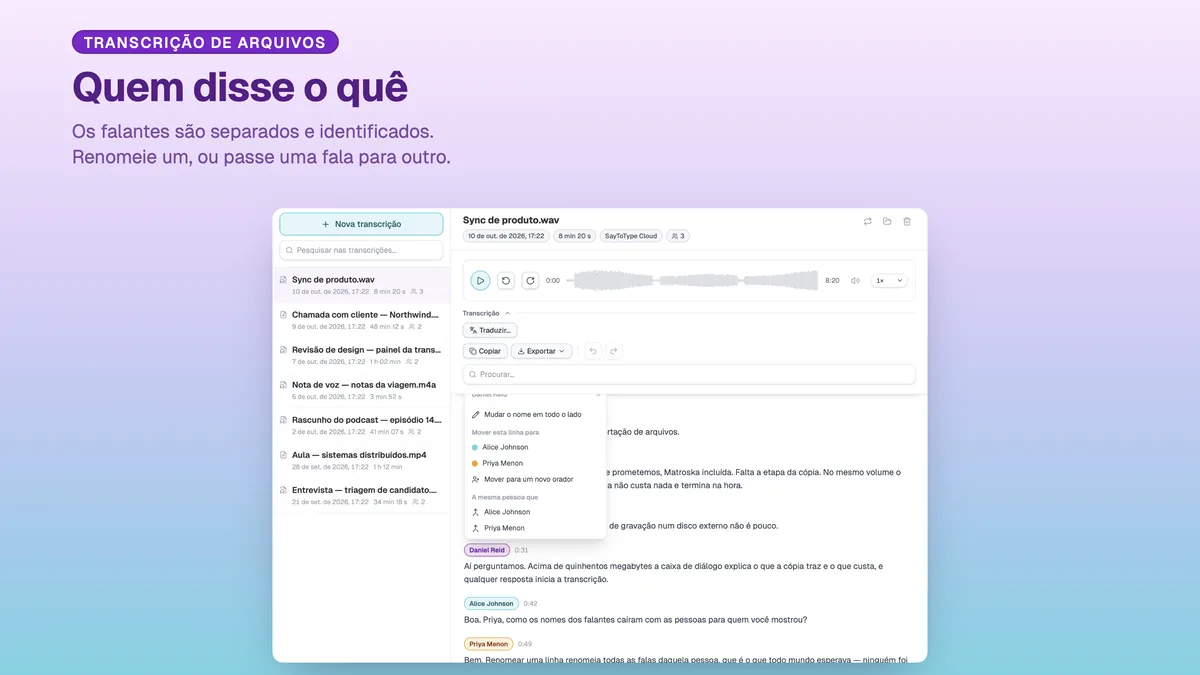Seek within the audio waveform
The width and height of the screenshot is (1200, 675).
coord(692,281)
